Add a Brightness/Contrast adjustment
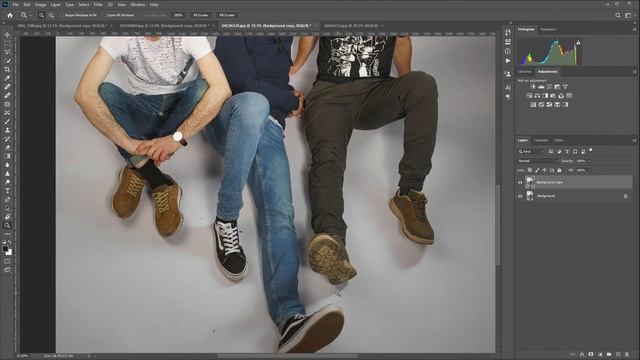The image size is (640, 360). pyautogui.click(x=533, y=87)
